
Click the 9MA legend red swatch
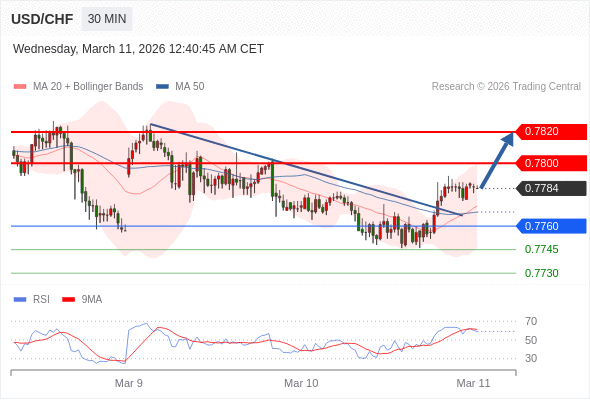tap(68, 300)
